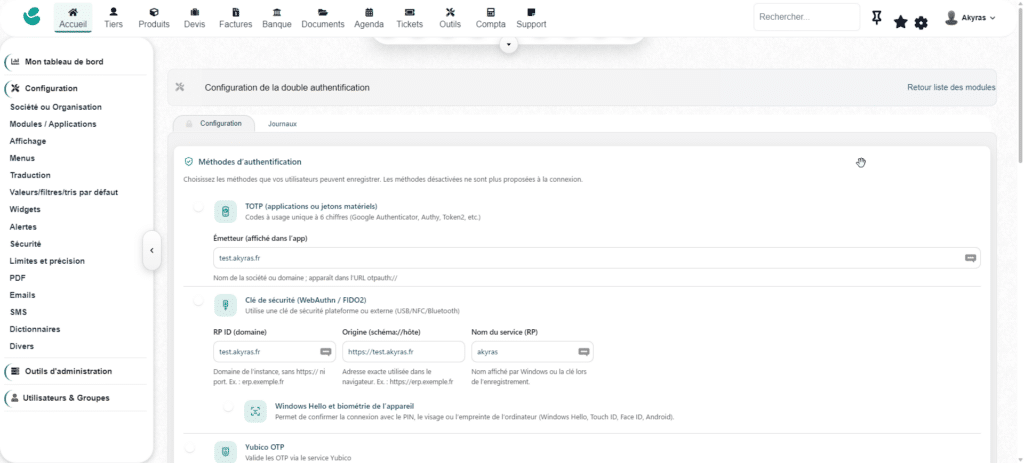This screenshot has height=463, width=1024.
Task: Open bookmarks star icon
Action: click(901, 22)
